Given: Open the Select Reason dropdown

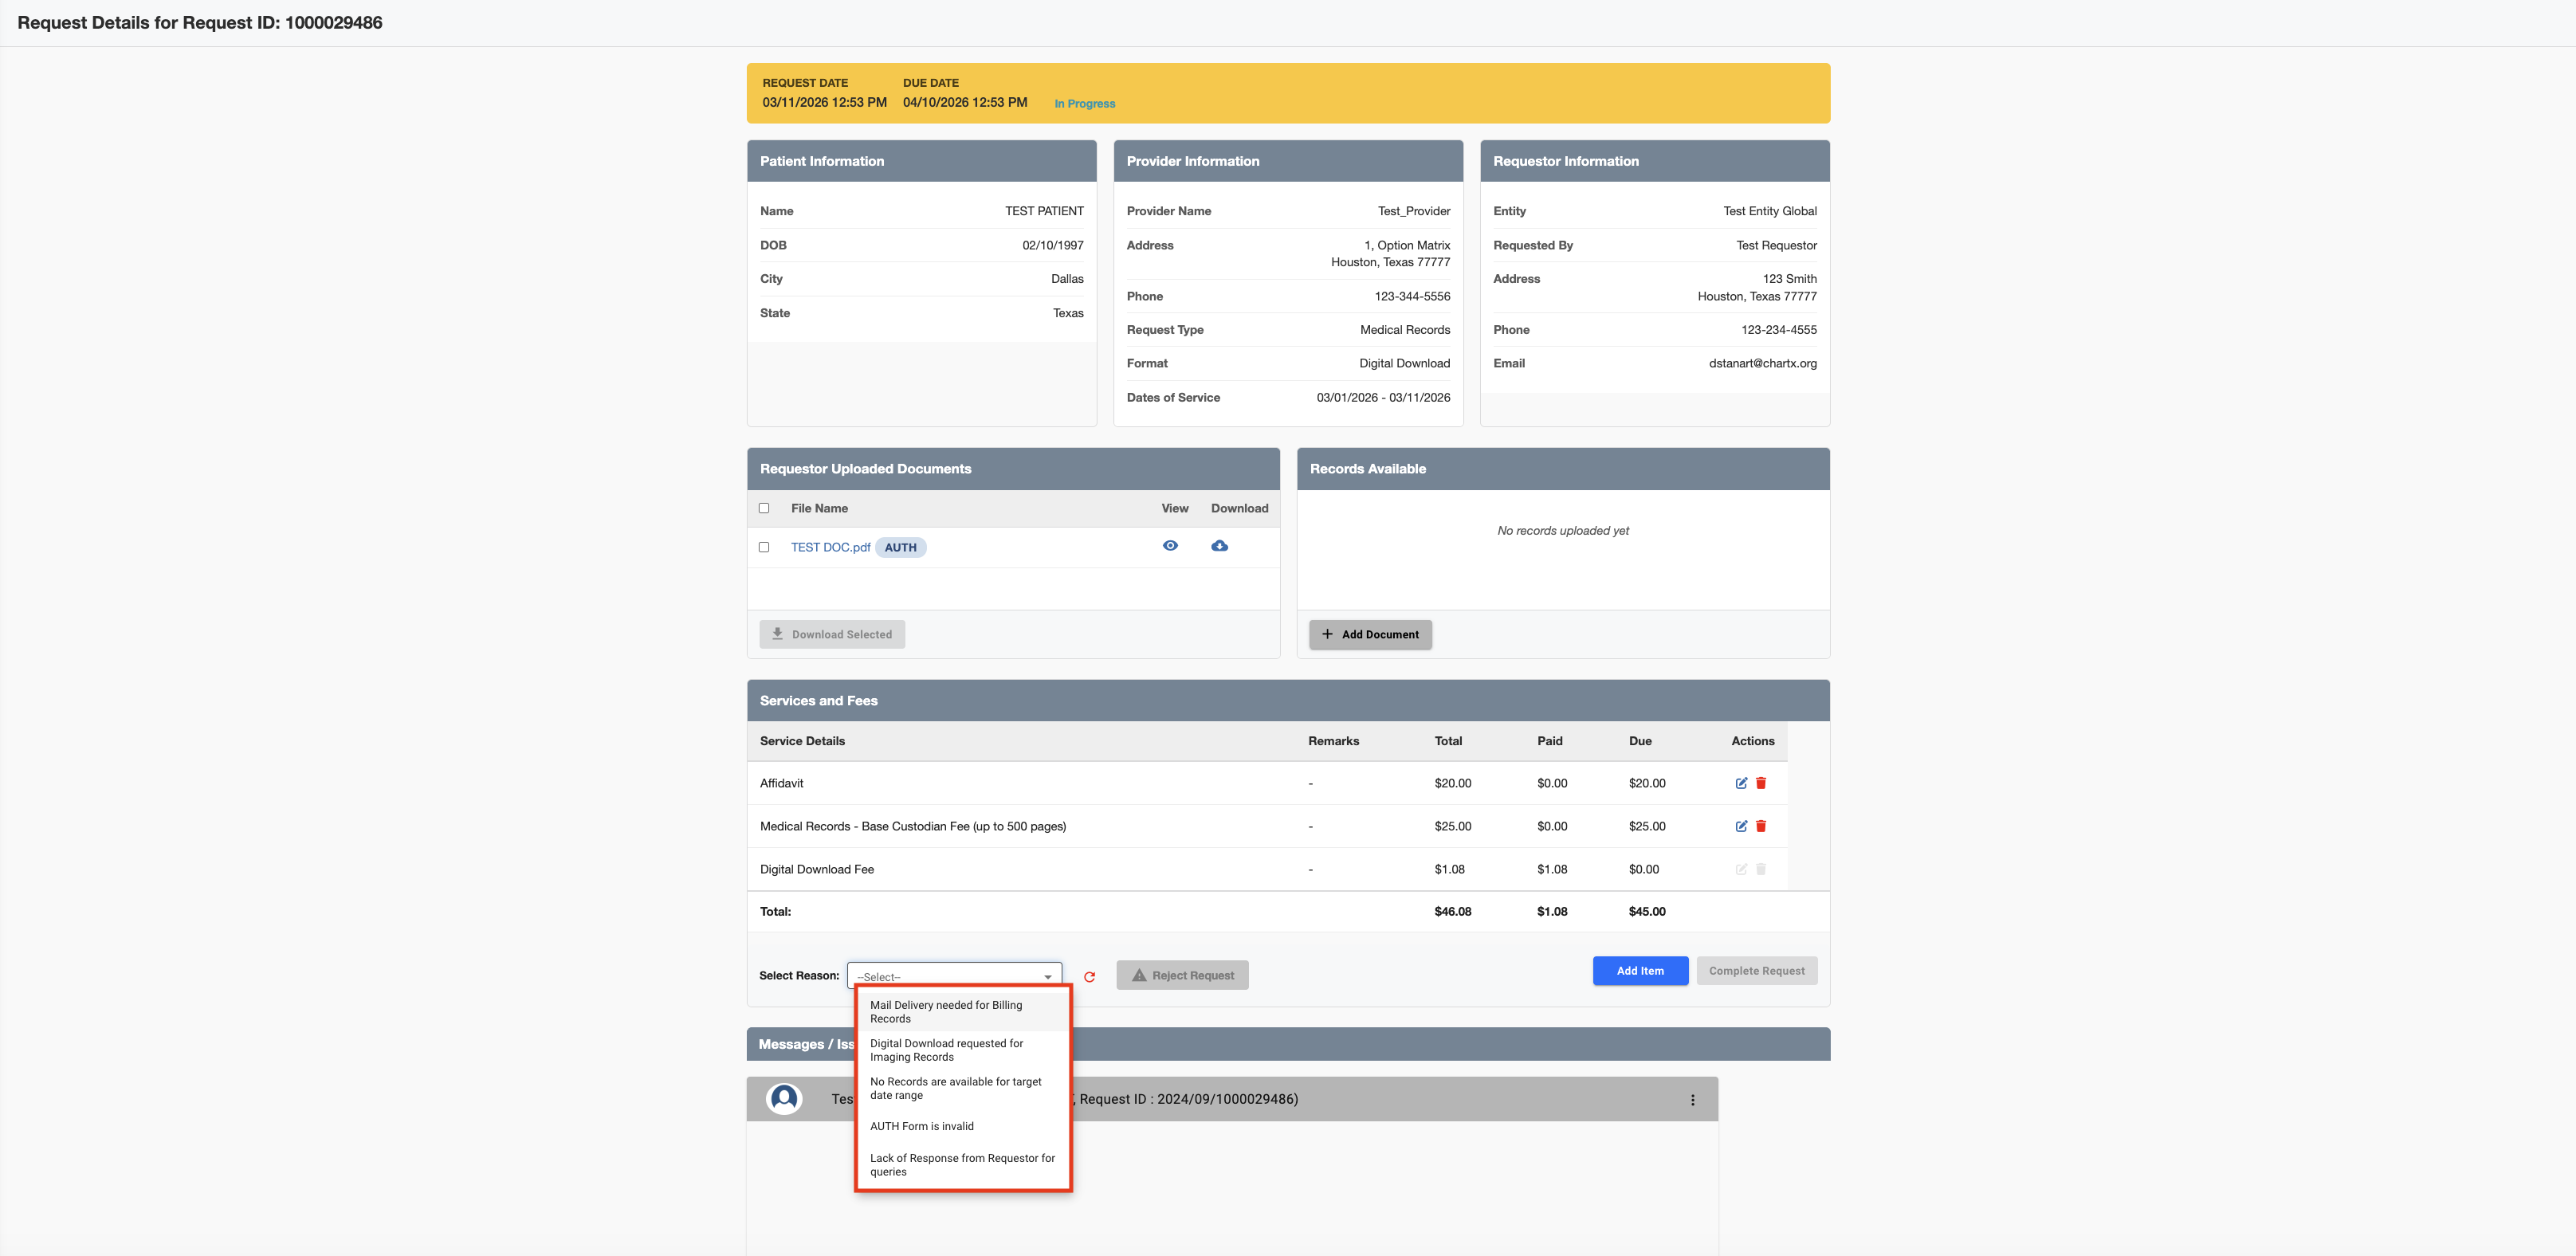Looking at the screenshot, I should 954,976.
